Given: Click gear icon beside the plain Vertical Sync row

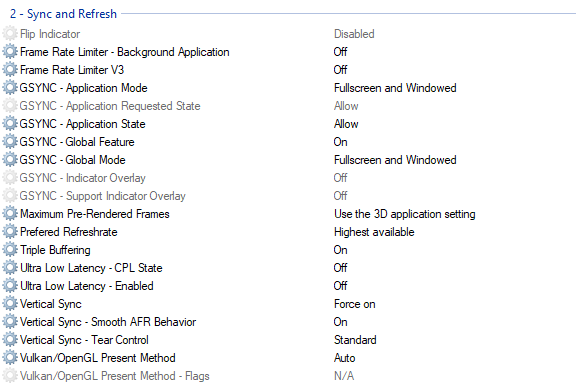Looking at the screenshot, I should (10, 304).
